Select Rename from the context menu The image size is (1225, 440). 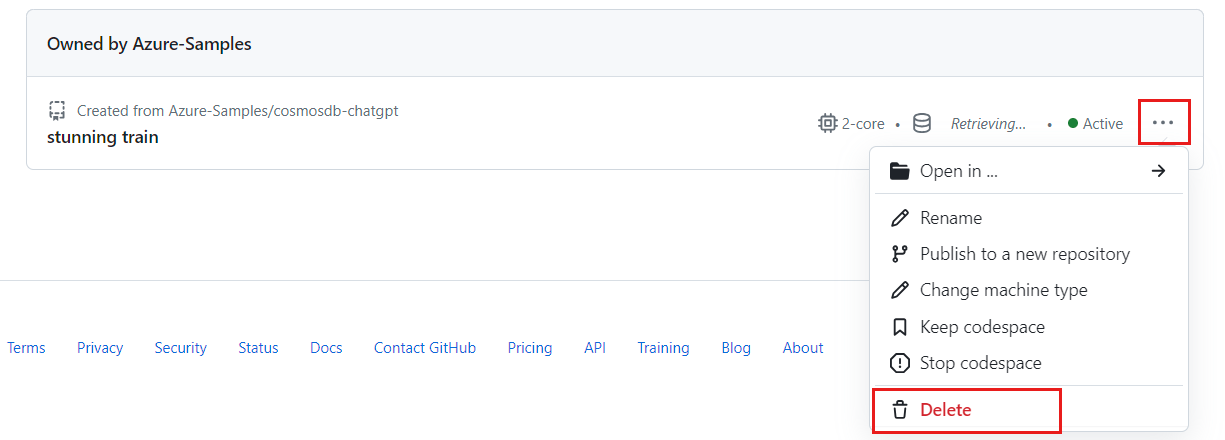coord(951,218)
